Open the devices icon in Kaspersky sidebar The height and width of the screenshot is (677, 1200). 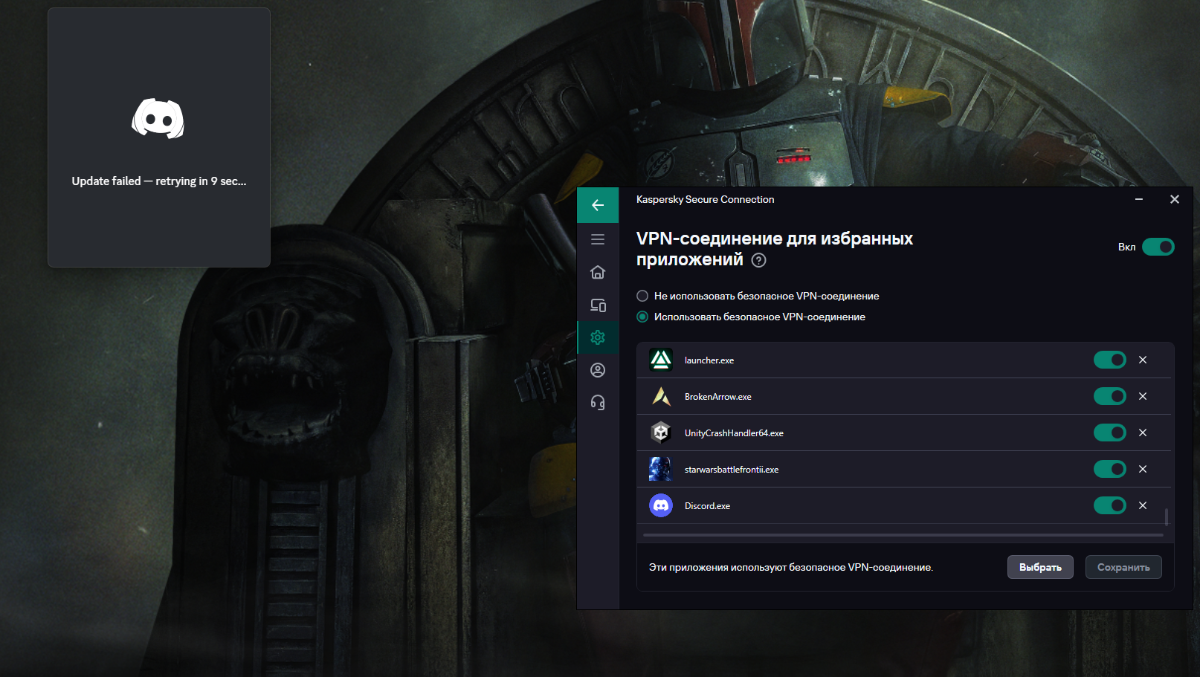tap(598, 305)
